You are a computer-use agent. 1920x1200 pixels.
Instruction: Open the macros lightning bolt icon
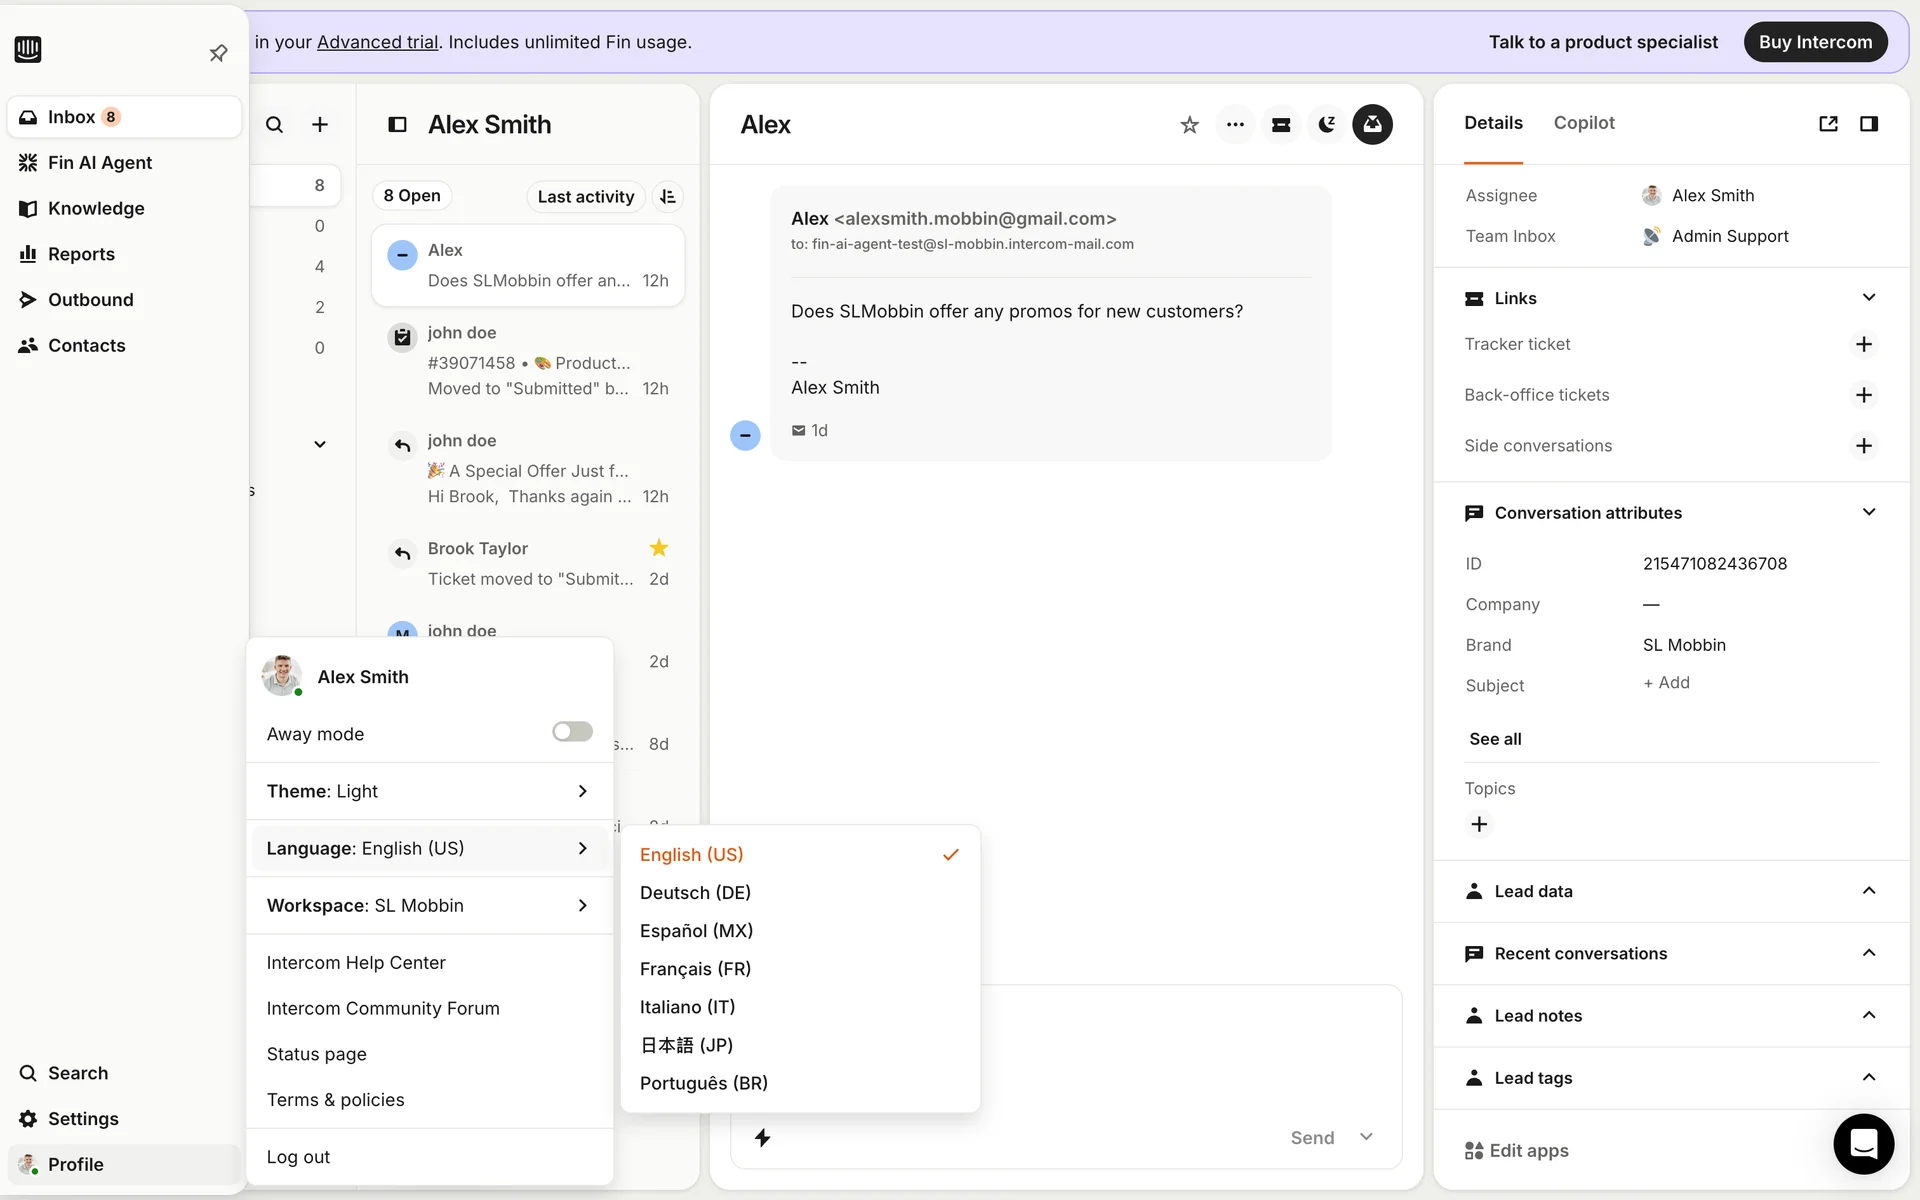762,1138
